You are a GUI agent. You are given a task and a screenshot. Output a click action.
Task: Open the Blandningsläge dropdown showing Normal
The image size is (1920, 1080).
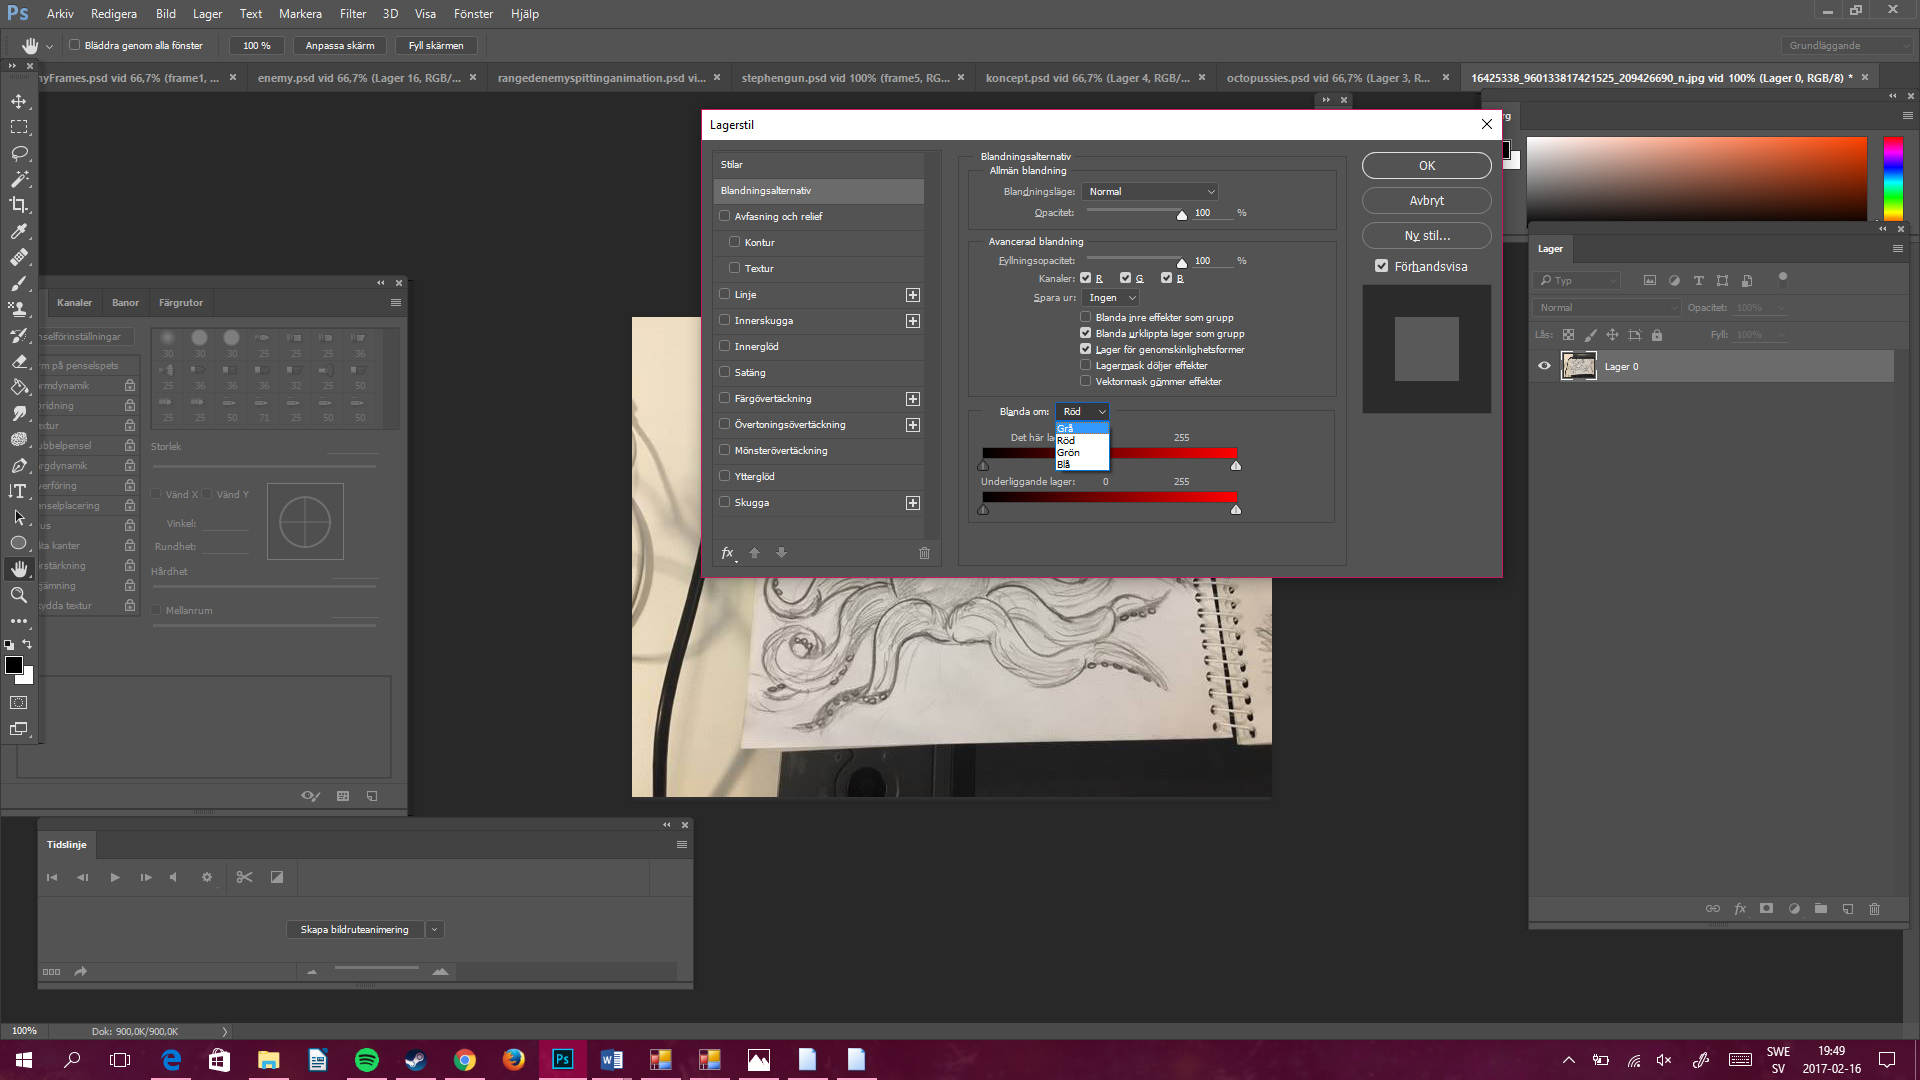1149,191
